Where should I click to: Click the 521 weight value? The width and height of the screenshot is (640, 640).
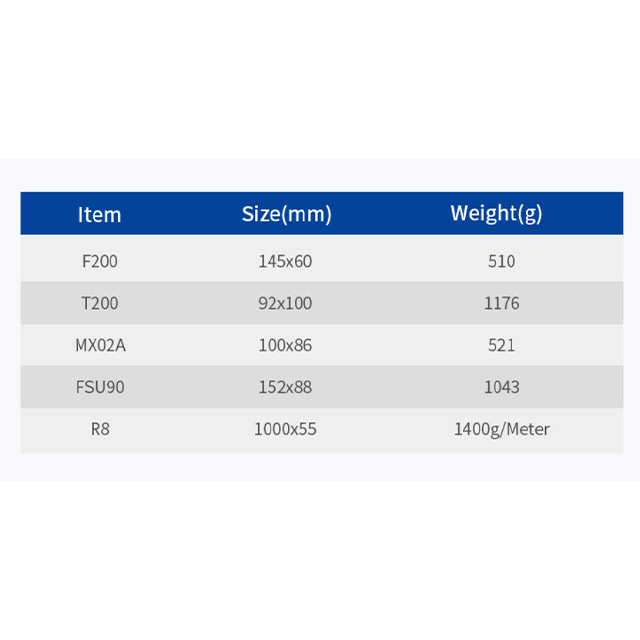point(502,345)
